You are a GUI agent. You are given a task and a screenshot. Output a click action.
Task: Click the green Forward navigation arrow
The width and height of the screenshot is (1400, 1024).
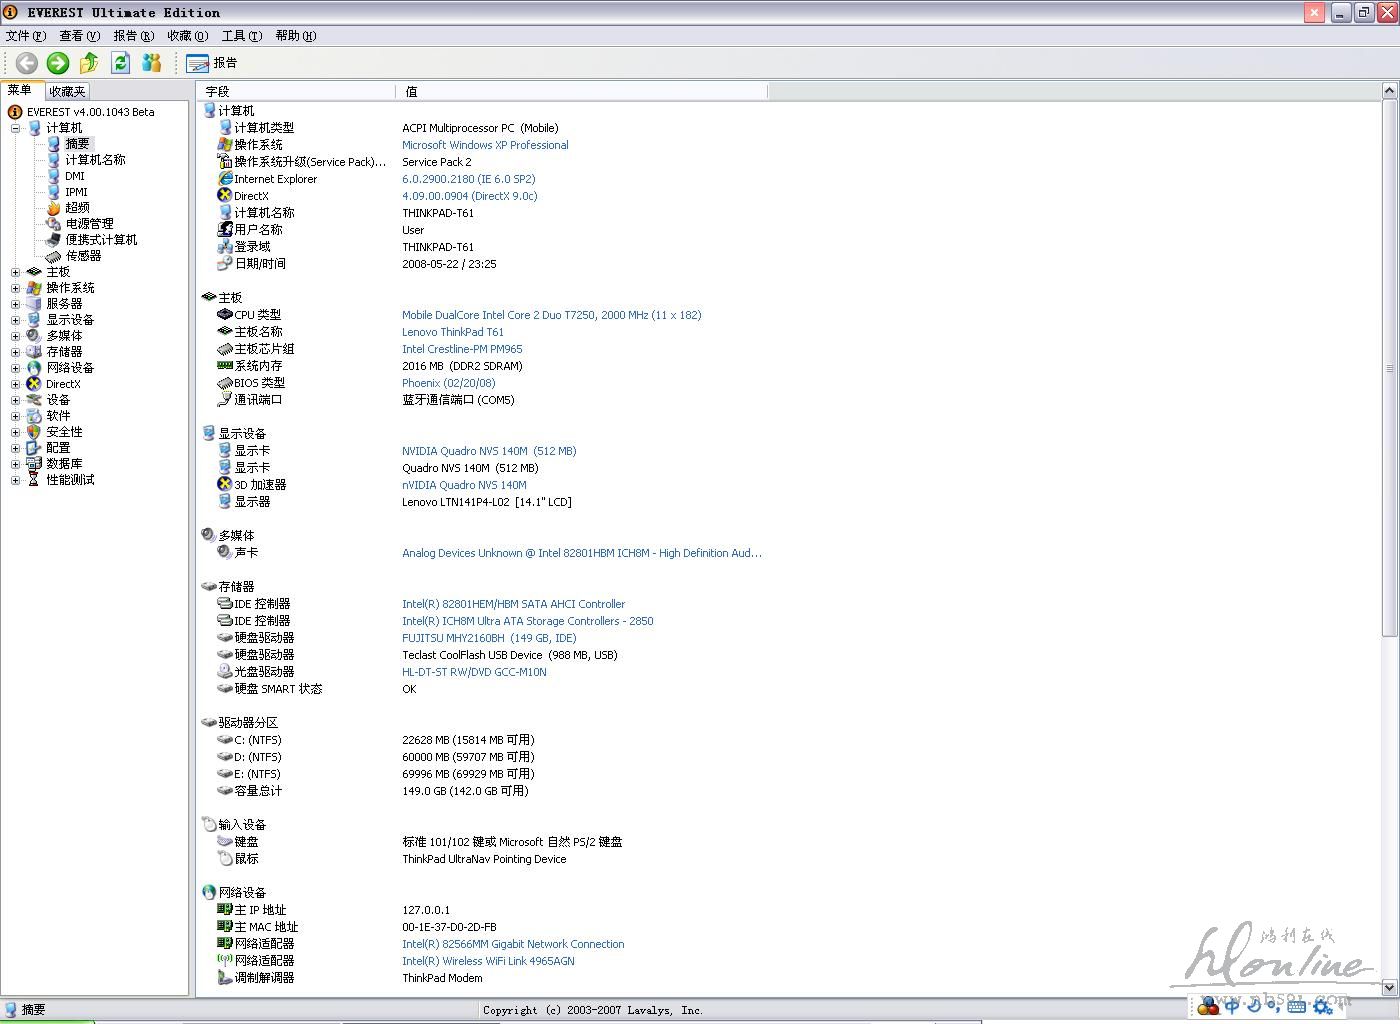(58, 63)
